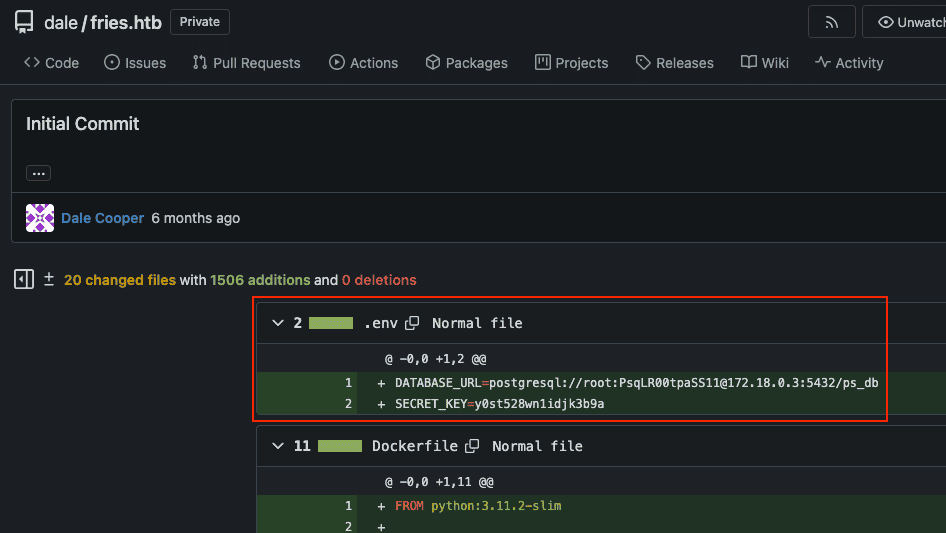Open the dale owner link

(61, 22)
